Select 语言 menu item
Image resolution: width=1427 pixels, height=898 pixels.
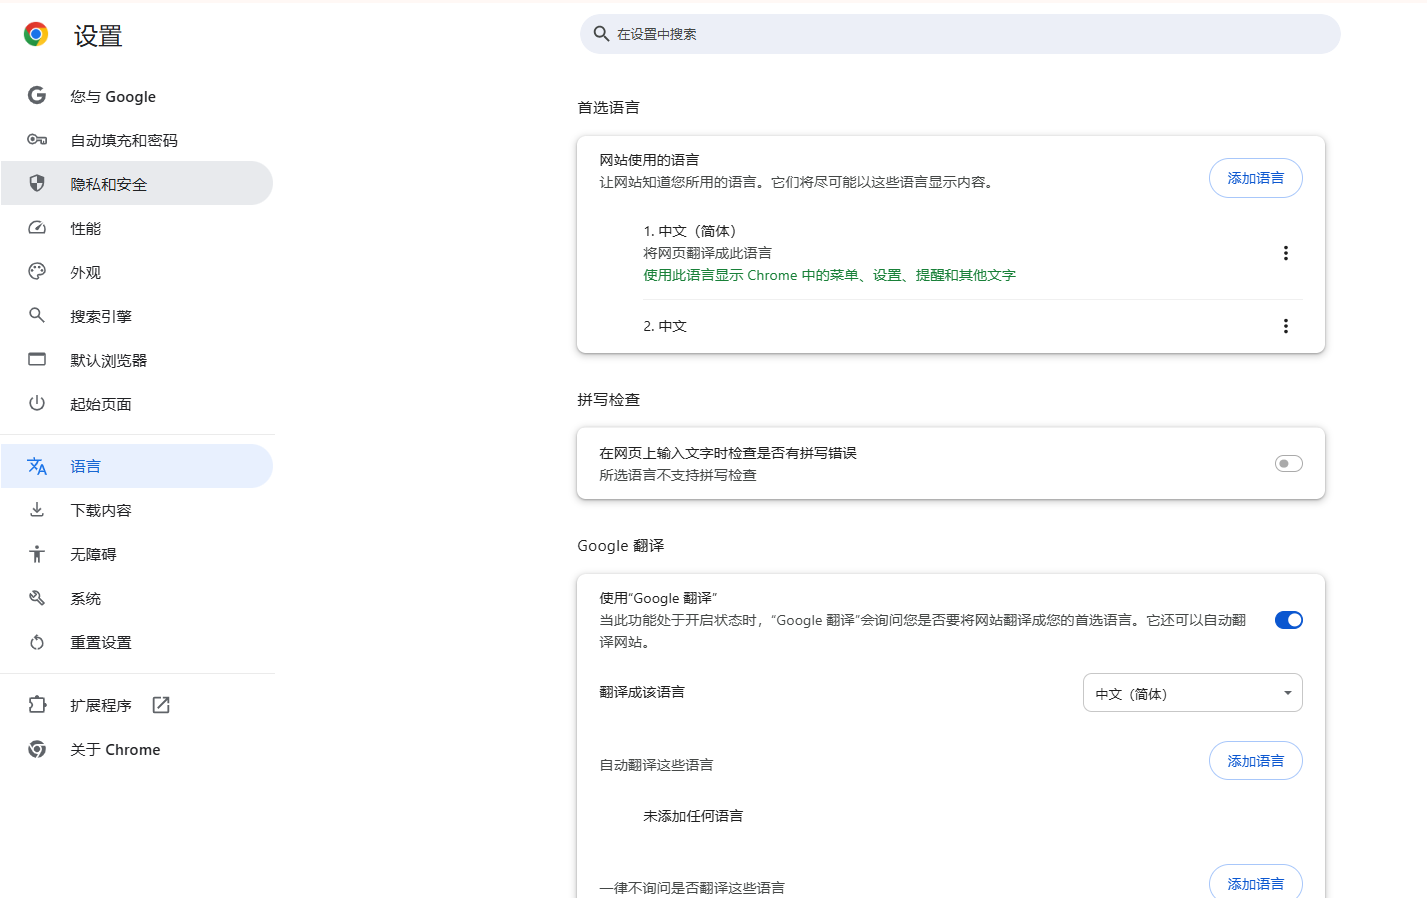point(137,466)
